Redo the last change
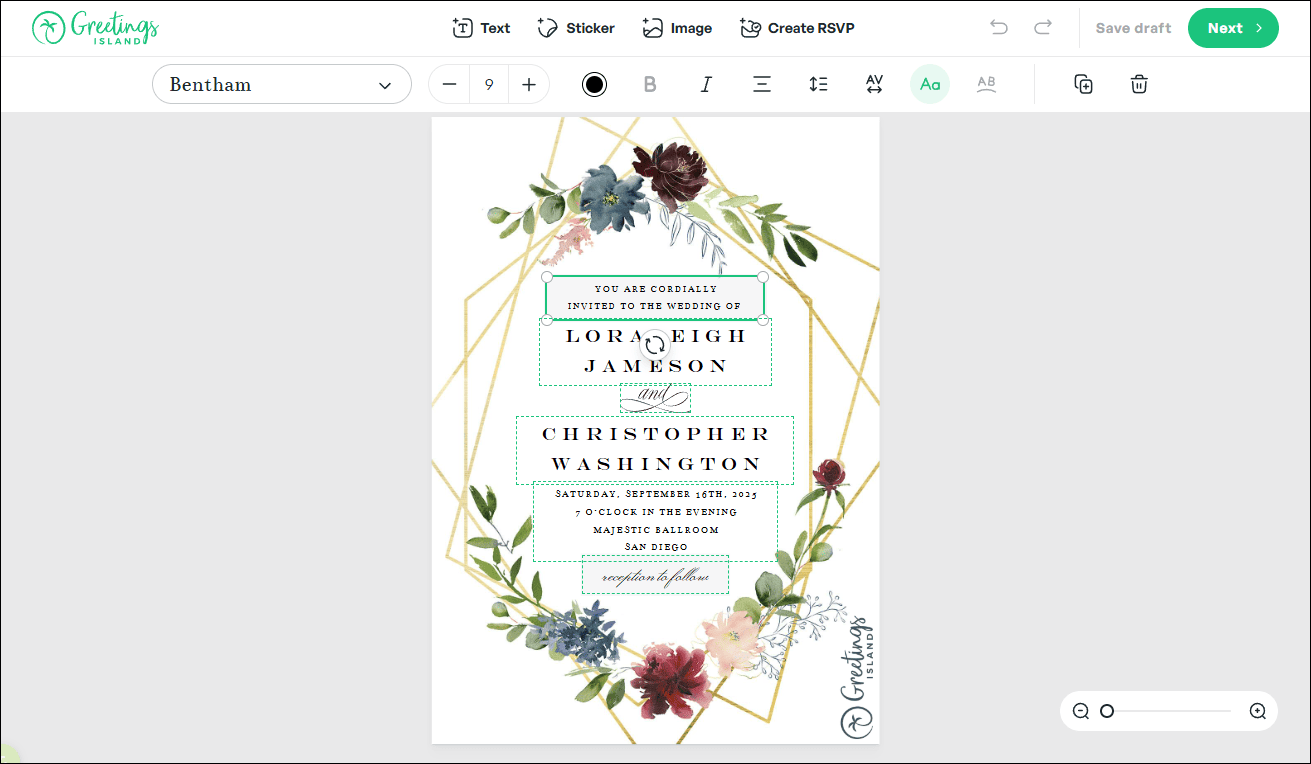The width and height of the screenshot is (1311, 764). [x=1042, y=28]
